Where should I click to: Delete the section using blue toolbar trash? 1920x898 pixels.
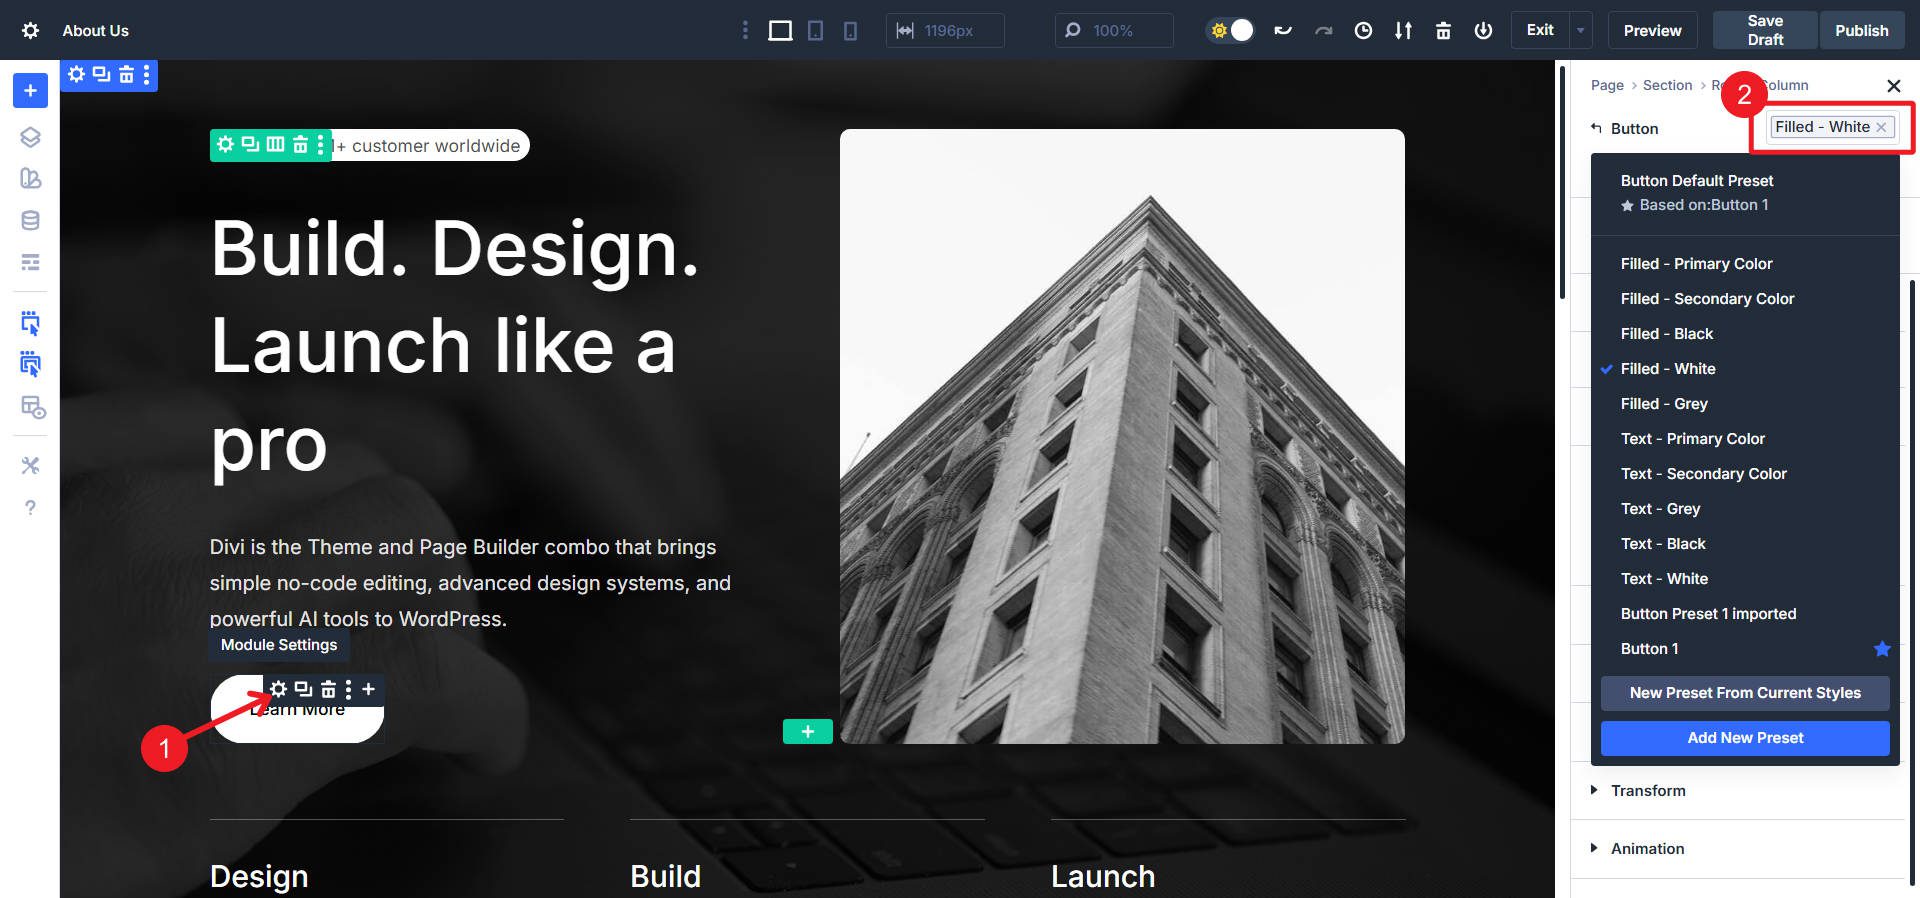pyautogui.click(x=126, y=74)
